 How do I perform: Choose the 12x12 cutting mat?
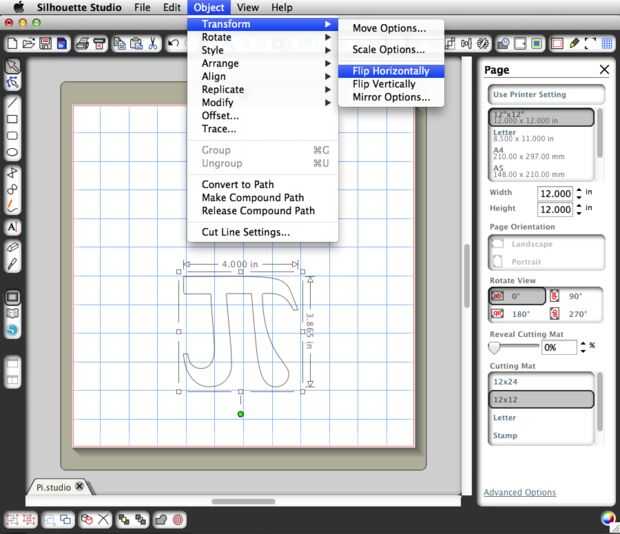542,399
